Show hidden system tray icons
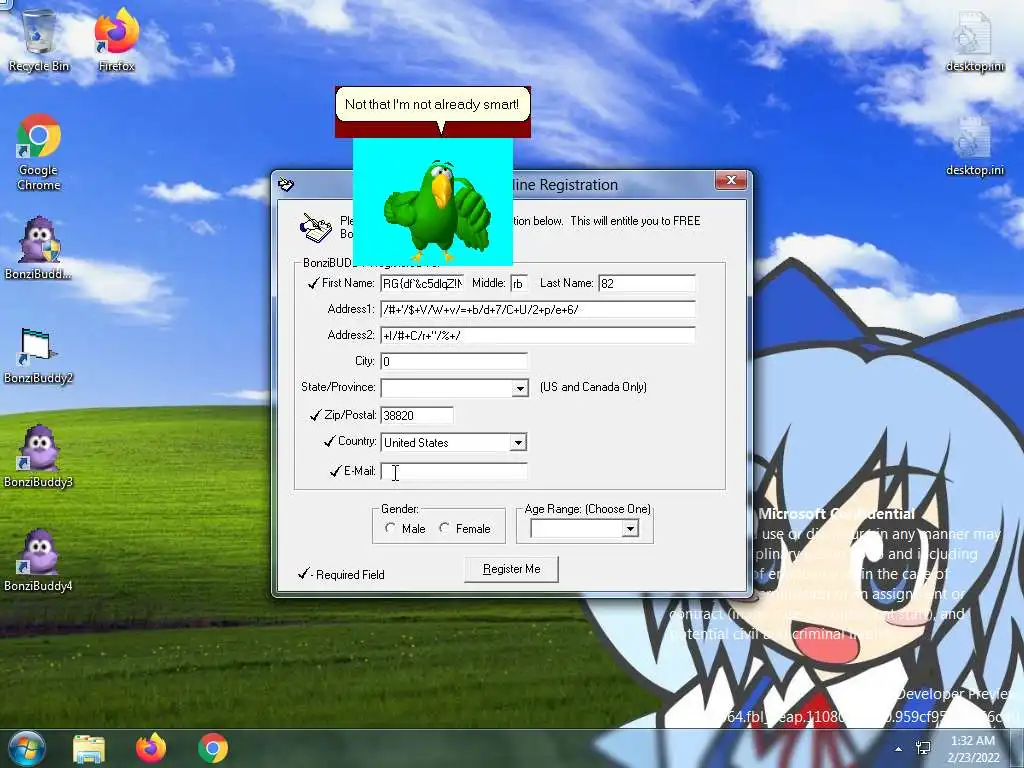The image size is (1024, 768). (899, 749)
